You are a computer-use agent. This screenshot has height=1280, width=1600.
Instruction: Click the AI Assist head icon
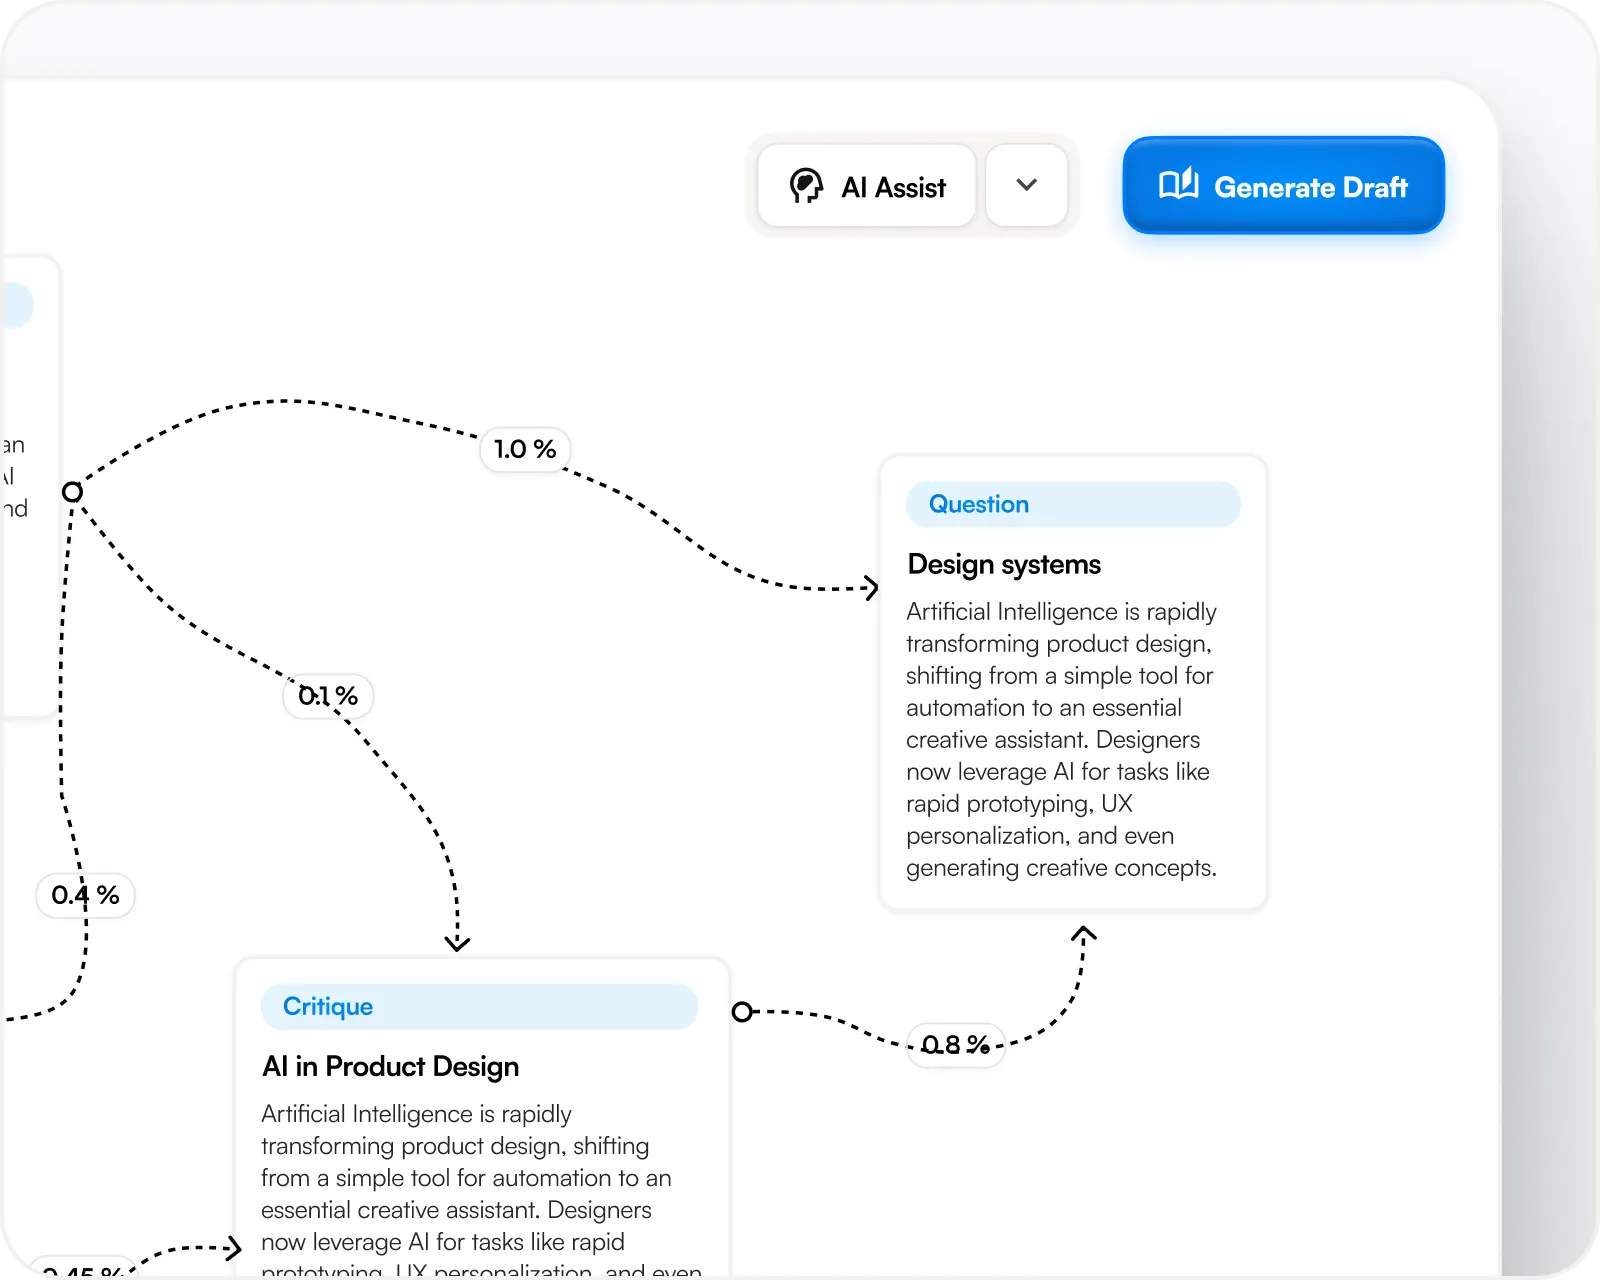(x=806, y=186)
